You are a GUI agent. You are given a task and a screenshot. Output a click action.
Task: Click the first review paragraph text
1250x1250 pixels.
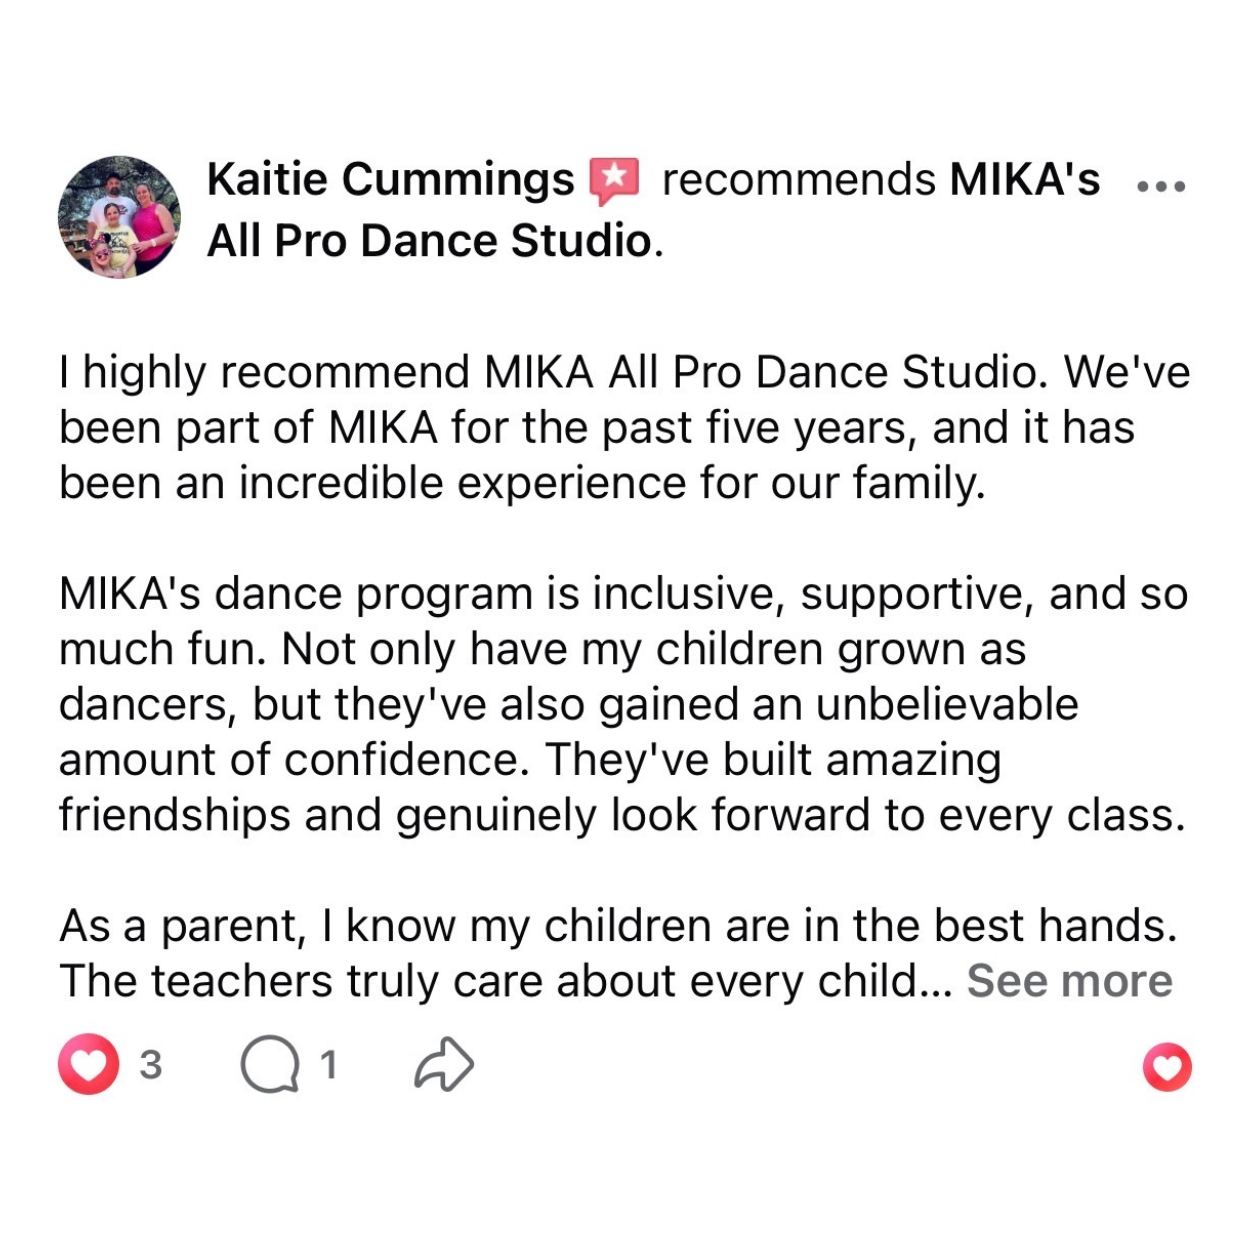click(624, 428)
